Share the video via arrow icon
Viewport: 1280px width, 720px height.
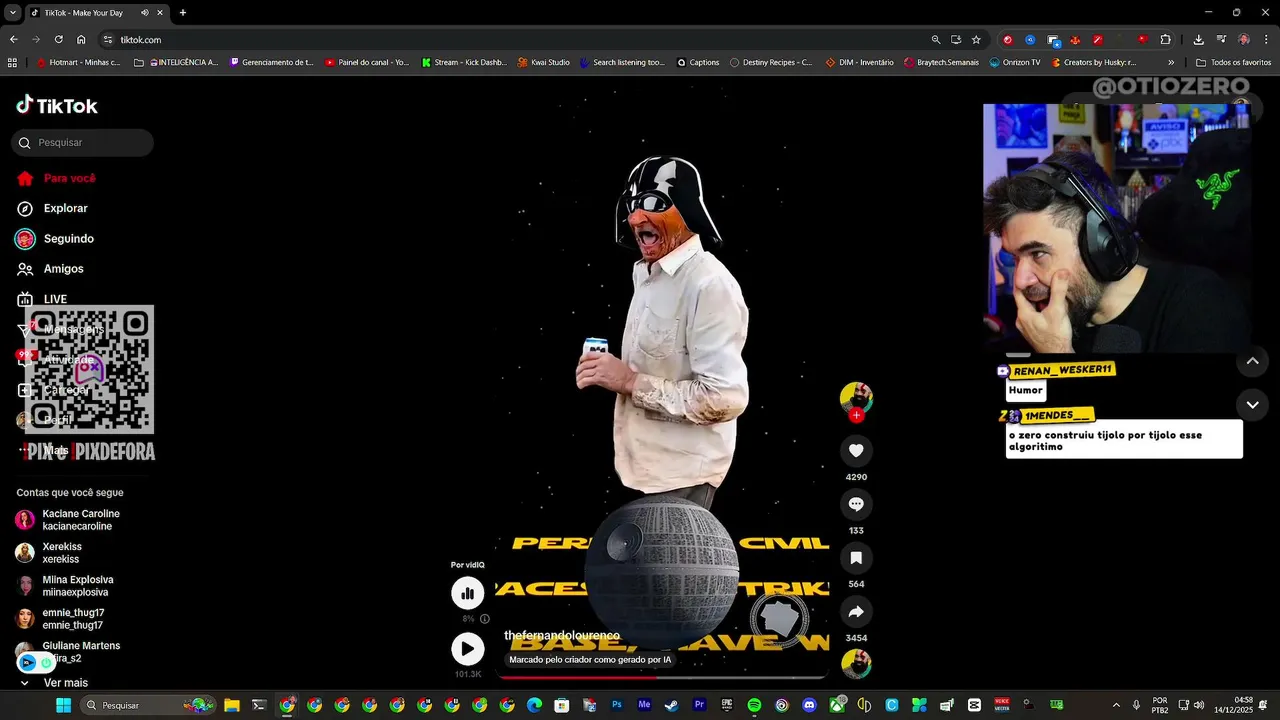tap(856, 611)
